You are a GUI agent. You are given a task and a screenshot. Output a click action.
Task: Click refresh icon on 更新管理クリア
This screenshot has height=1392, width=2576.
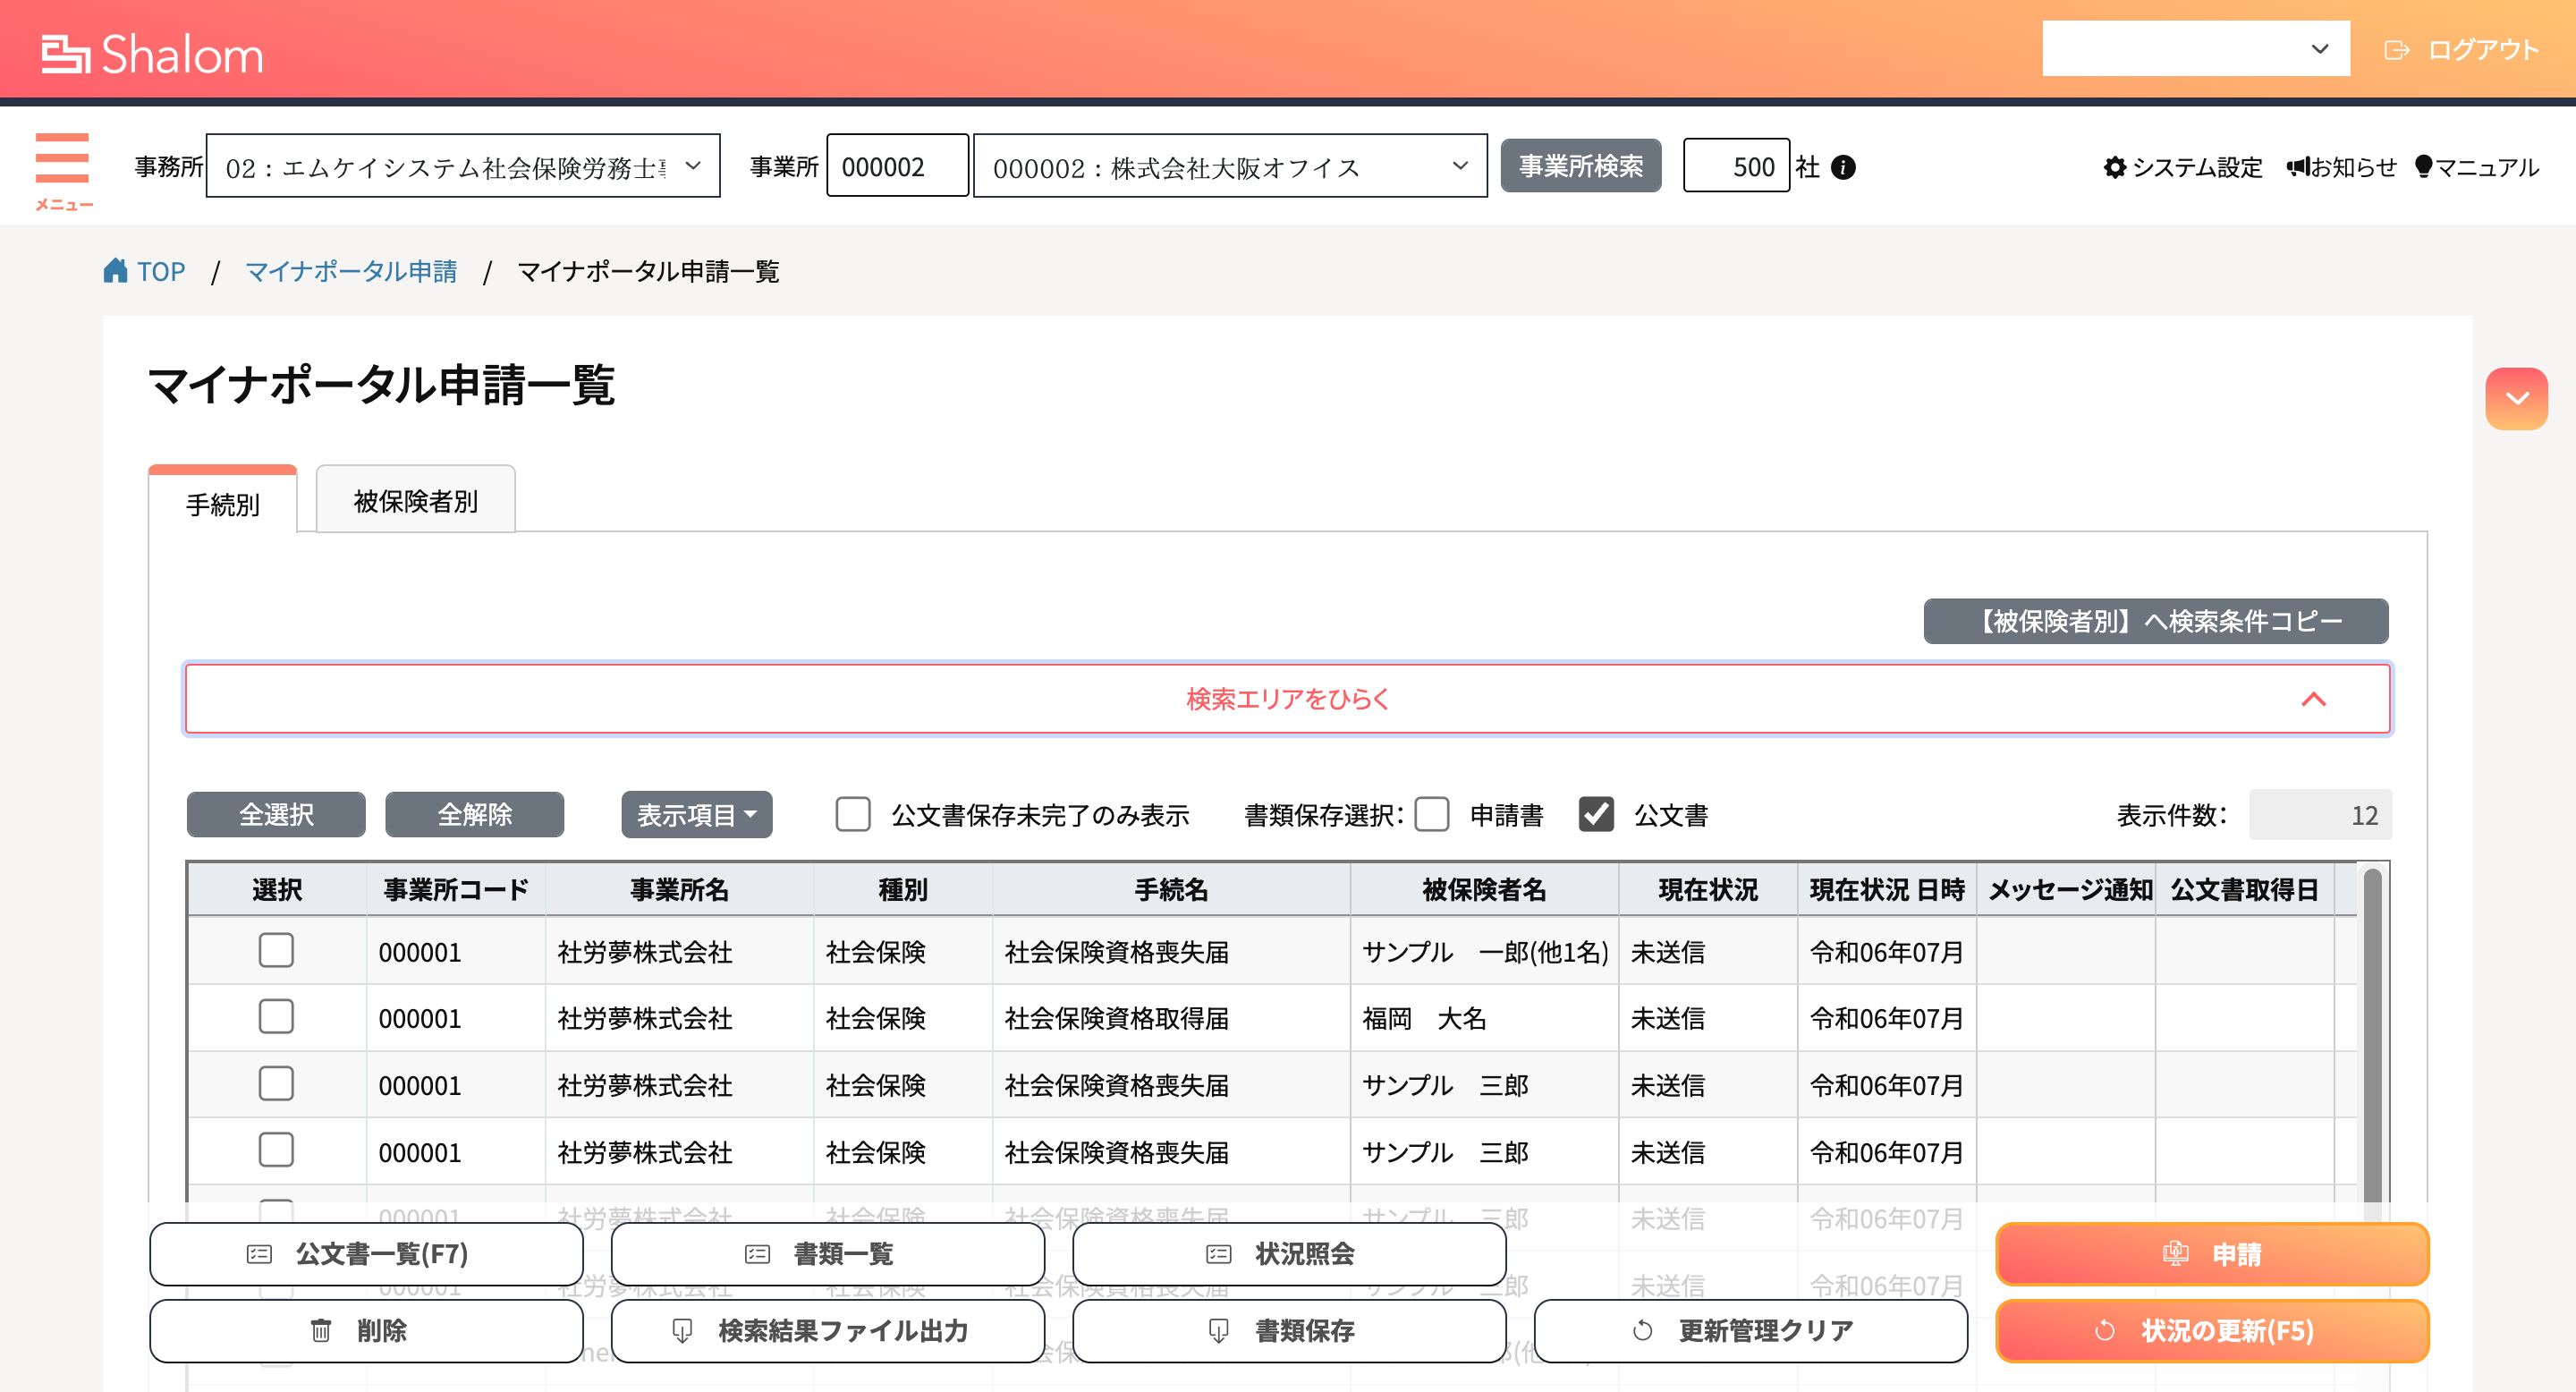(1642, 1331)
